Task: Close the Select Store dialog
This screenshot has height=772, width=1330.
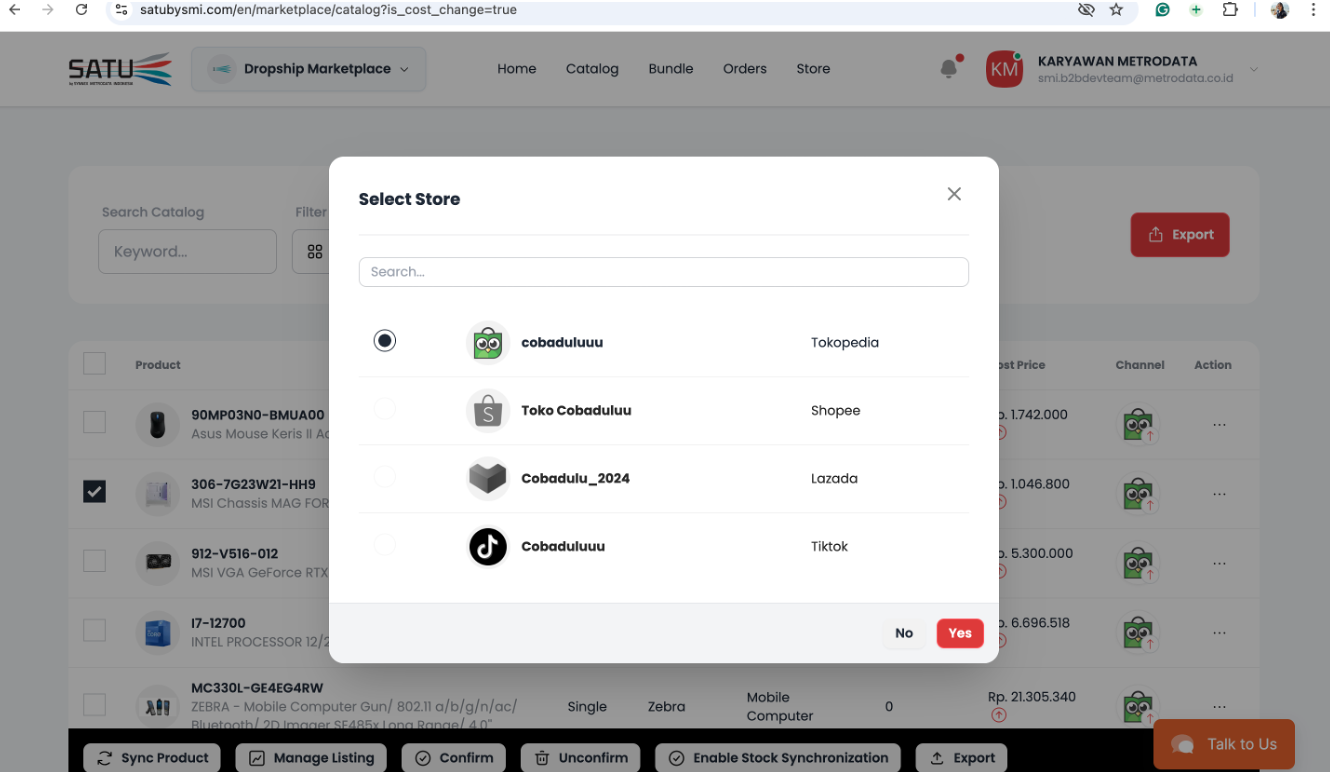Action: [954, 194]
